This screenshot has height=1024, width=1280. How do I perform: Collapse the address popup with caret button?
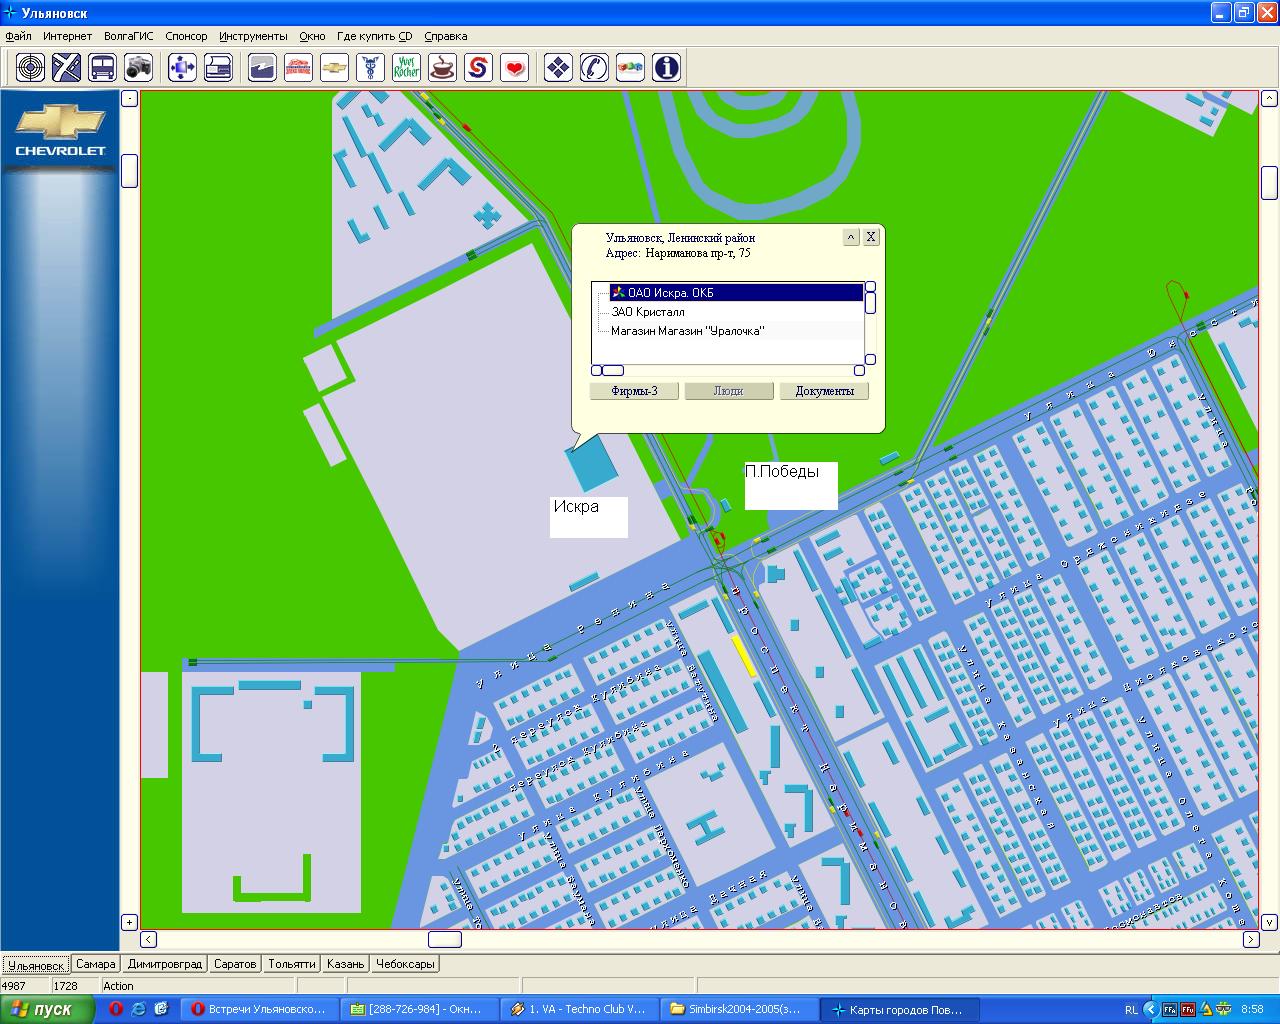point(851,237)
